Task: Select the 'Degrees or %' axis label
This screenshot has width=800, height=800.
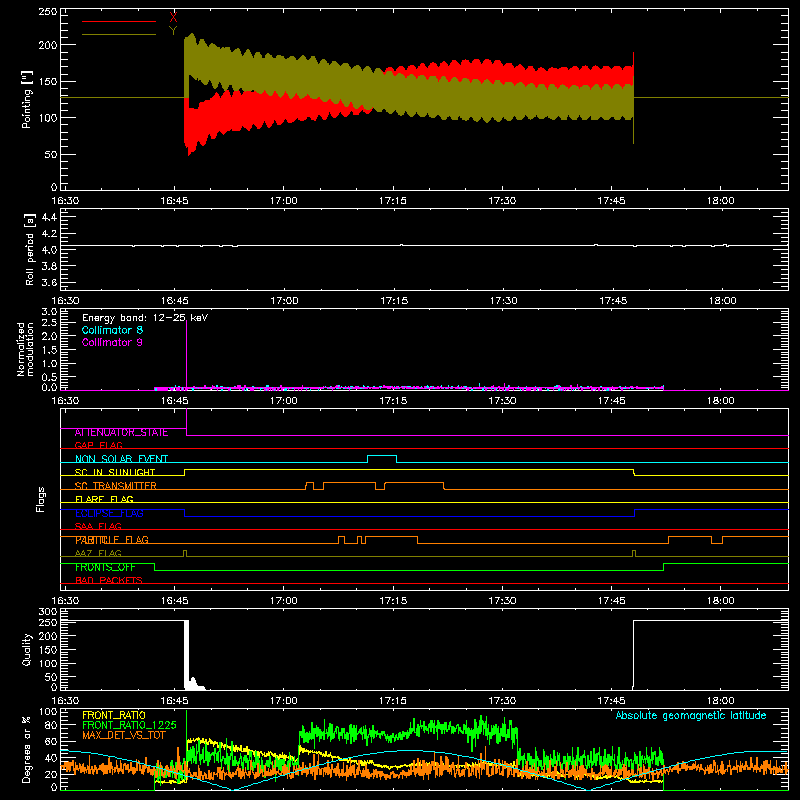Action: (x=27, y=749)
